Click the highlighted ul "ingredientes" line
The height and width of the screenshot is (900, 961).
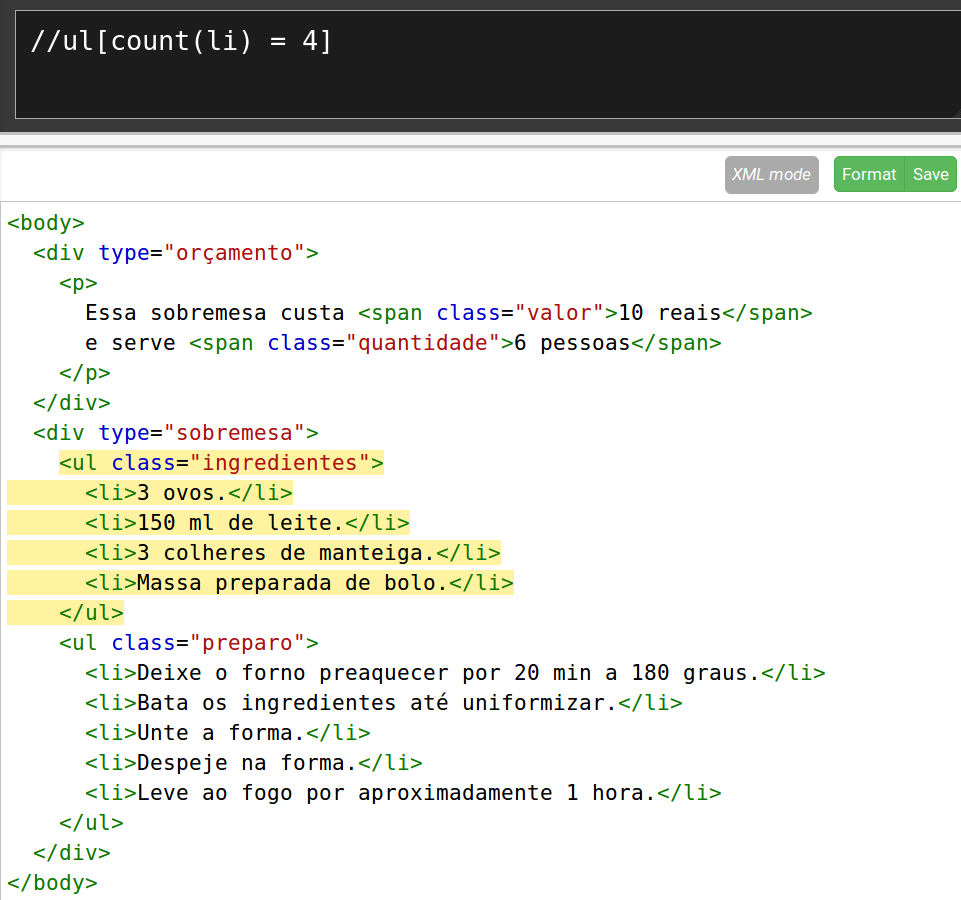click(221, 463)
